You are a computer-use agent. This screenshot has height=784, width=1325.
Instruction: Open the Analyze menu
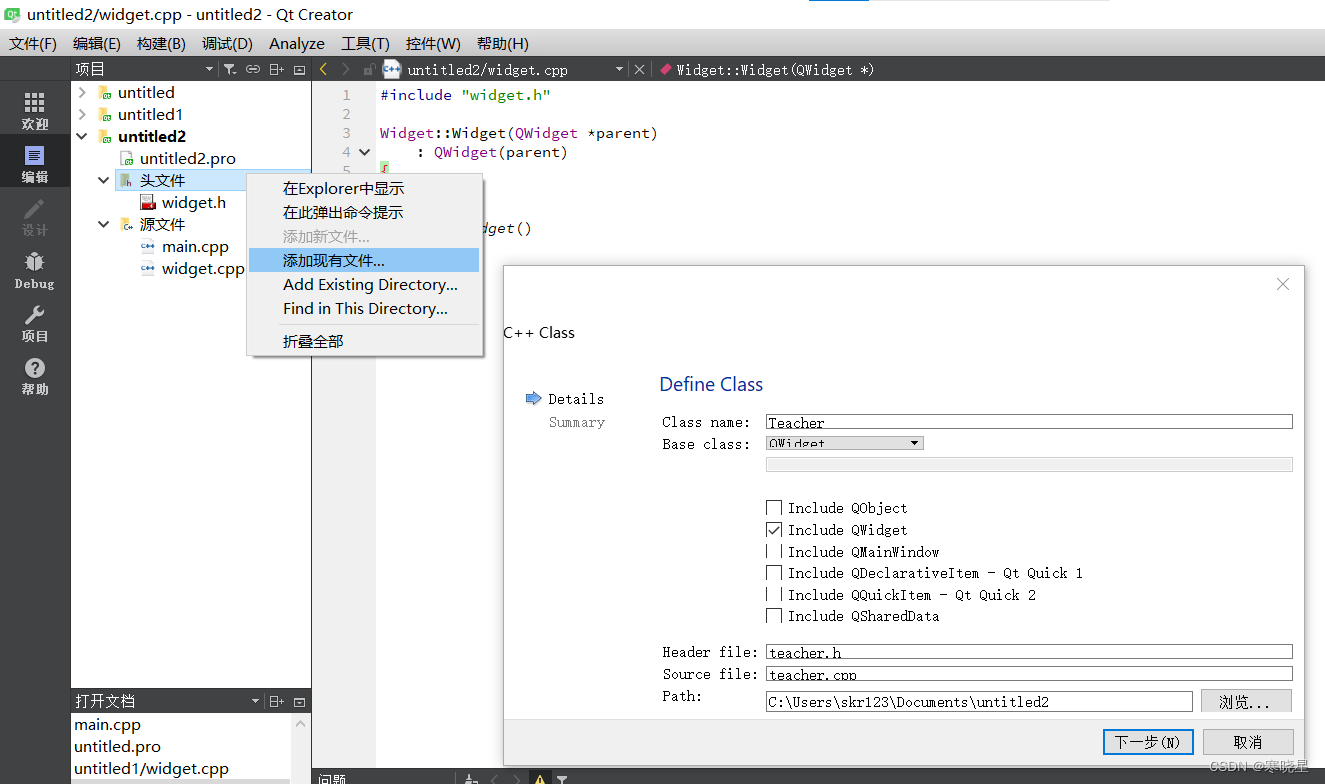pyautogui.click(x=297, y=43)
